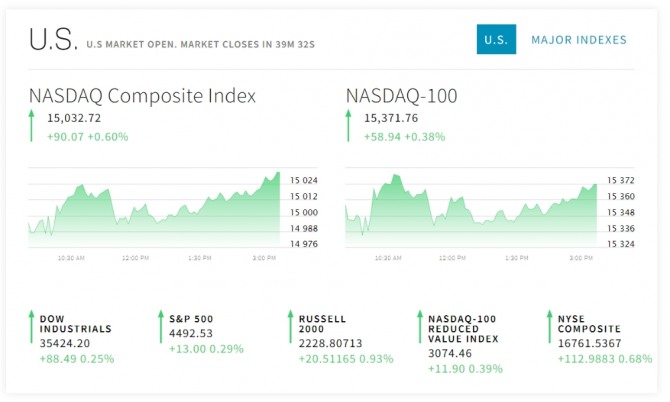Click the NASDAQ Composite Index area chart
The width and height of the screenshot is (670, 402).
155,210
